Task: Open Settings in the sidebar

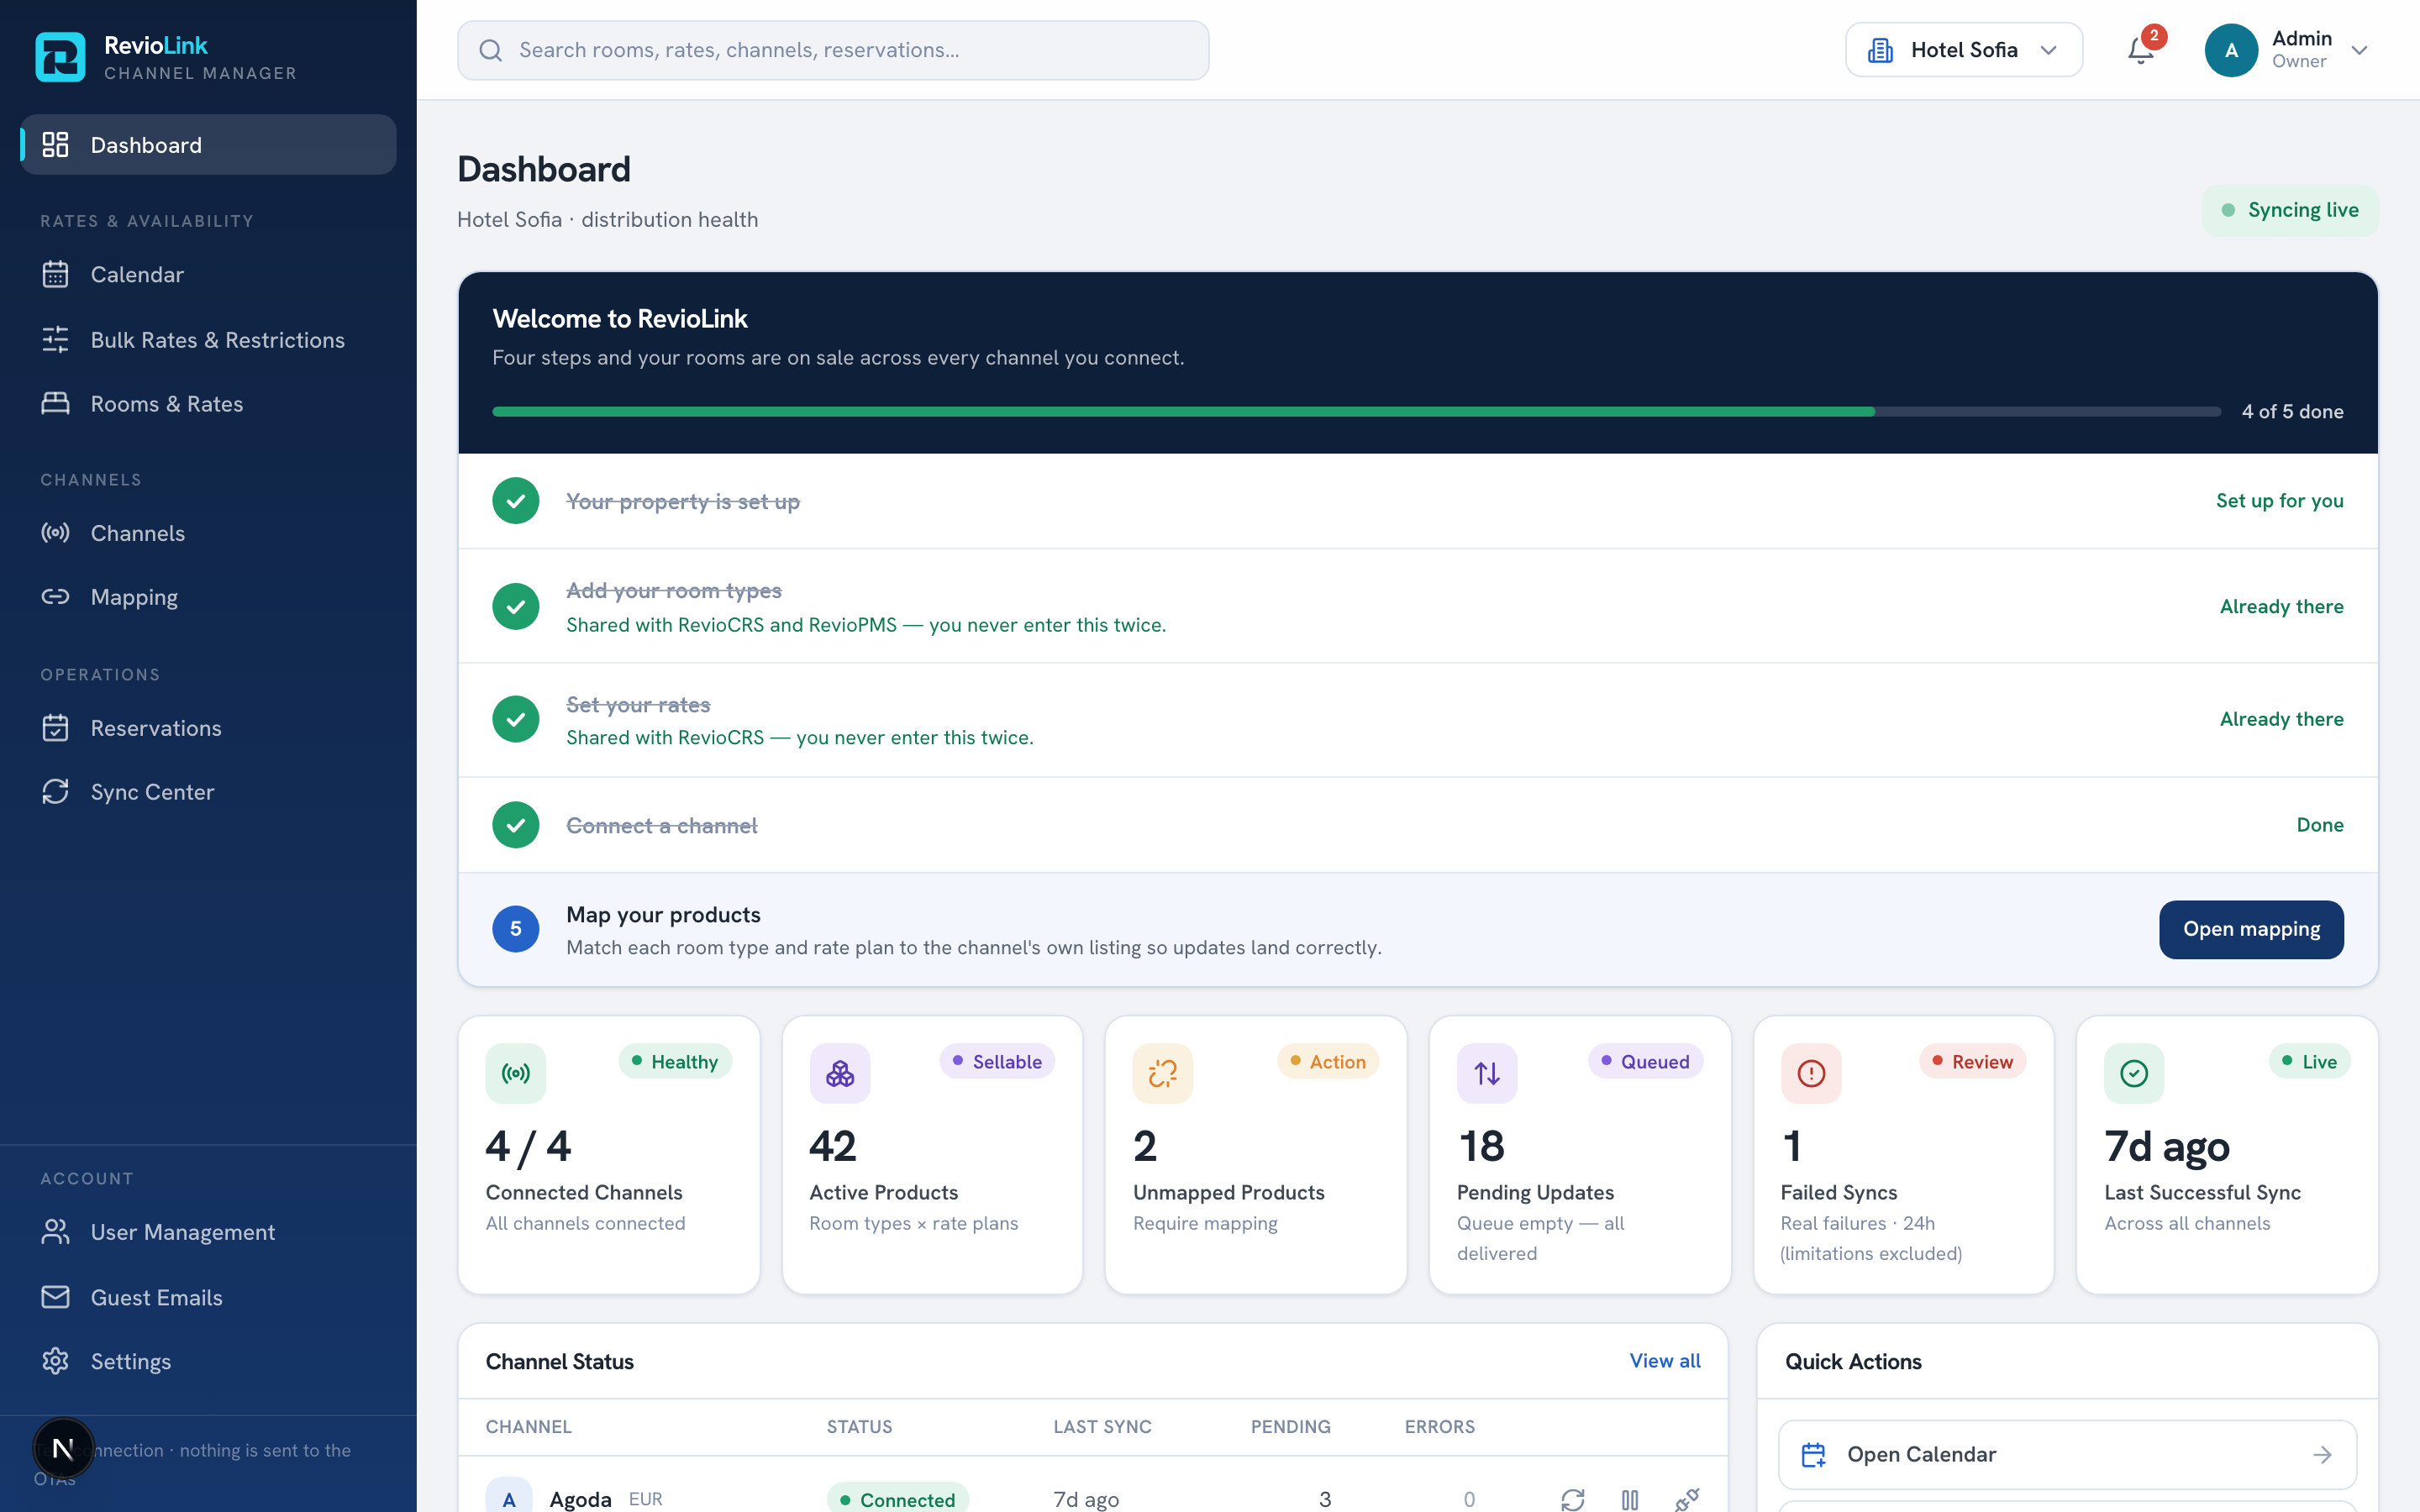Action: 208,1361
